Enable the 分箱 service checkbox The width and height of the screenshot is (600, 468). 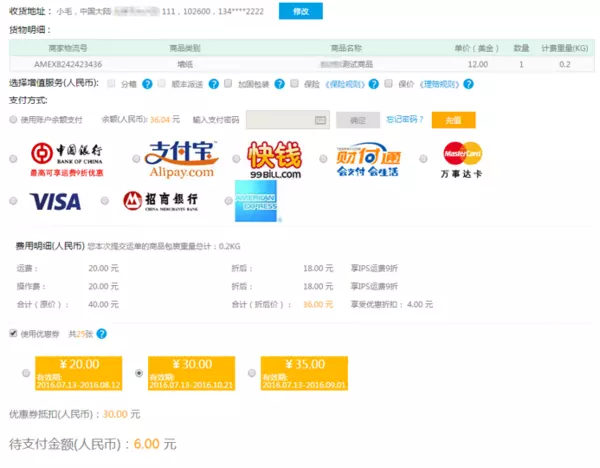[x=111, y=83]
